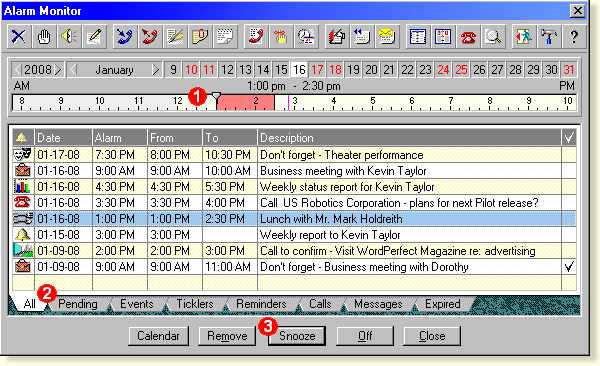Click the clock with calendar icon
The width and height of the screenshot is (600, 366).
point(306,37)
